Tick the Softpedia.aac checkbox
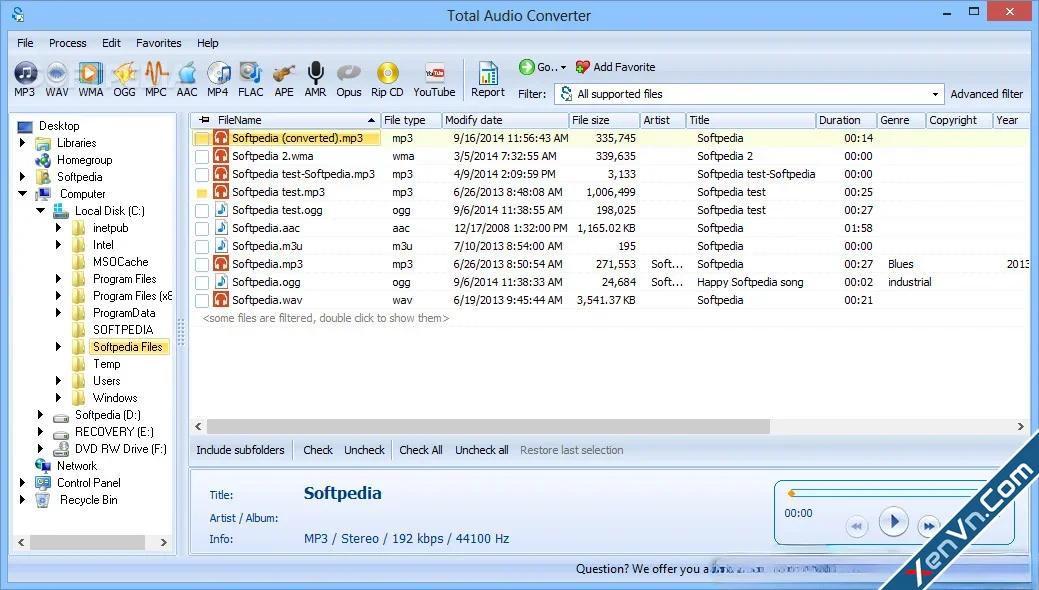The height and width of the screenshot is (590, 1039). (x=202, y=228)
